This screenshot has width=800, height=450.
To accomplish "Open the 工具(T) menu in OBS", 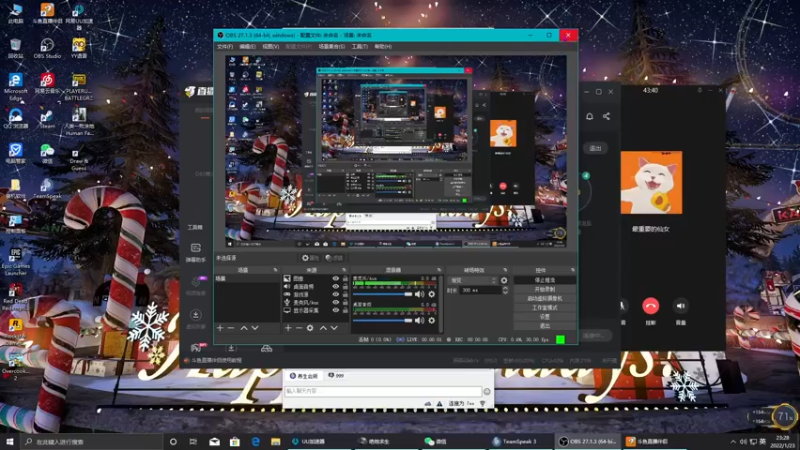I will pyautogui.click(x=360, y=46).
